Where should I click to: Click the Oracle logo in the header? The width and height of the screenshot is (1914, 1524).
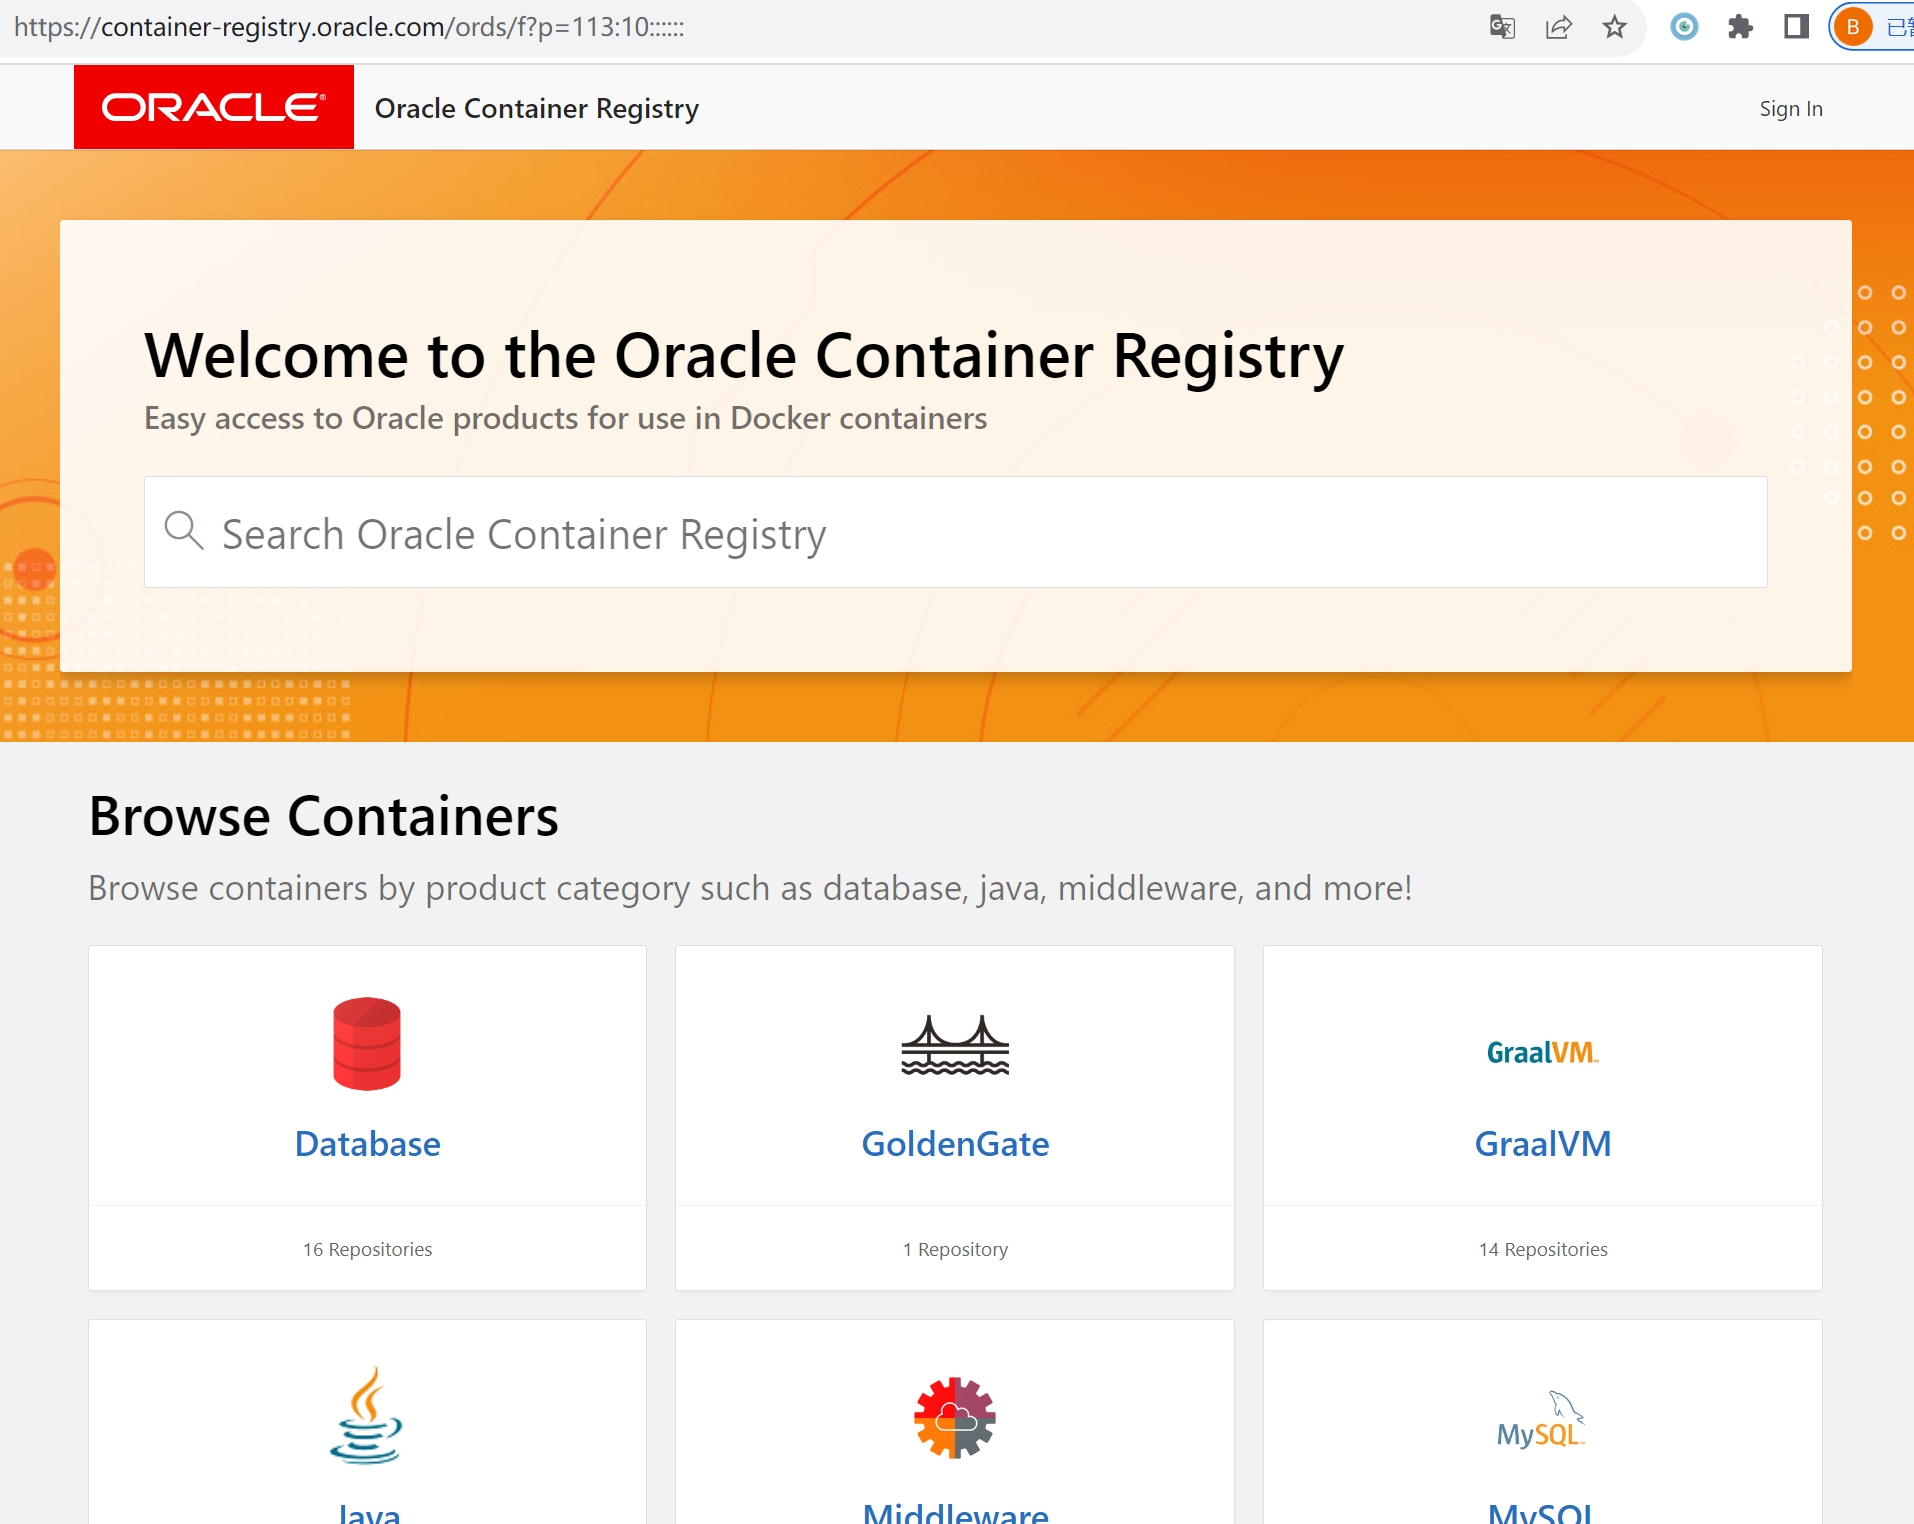pyautogui.click(x=213, y=107)
